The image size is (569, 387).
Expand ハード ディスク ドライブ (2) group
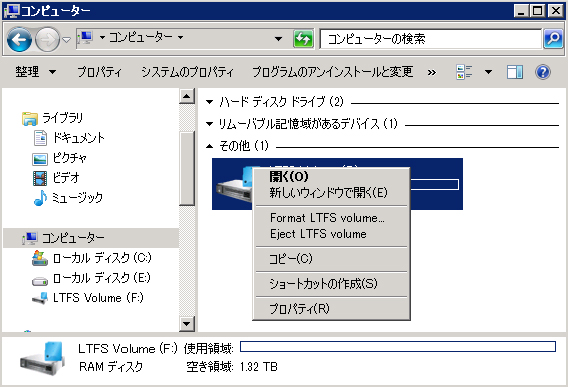(209, 102)
